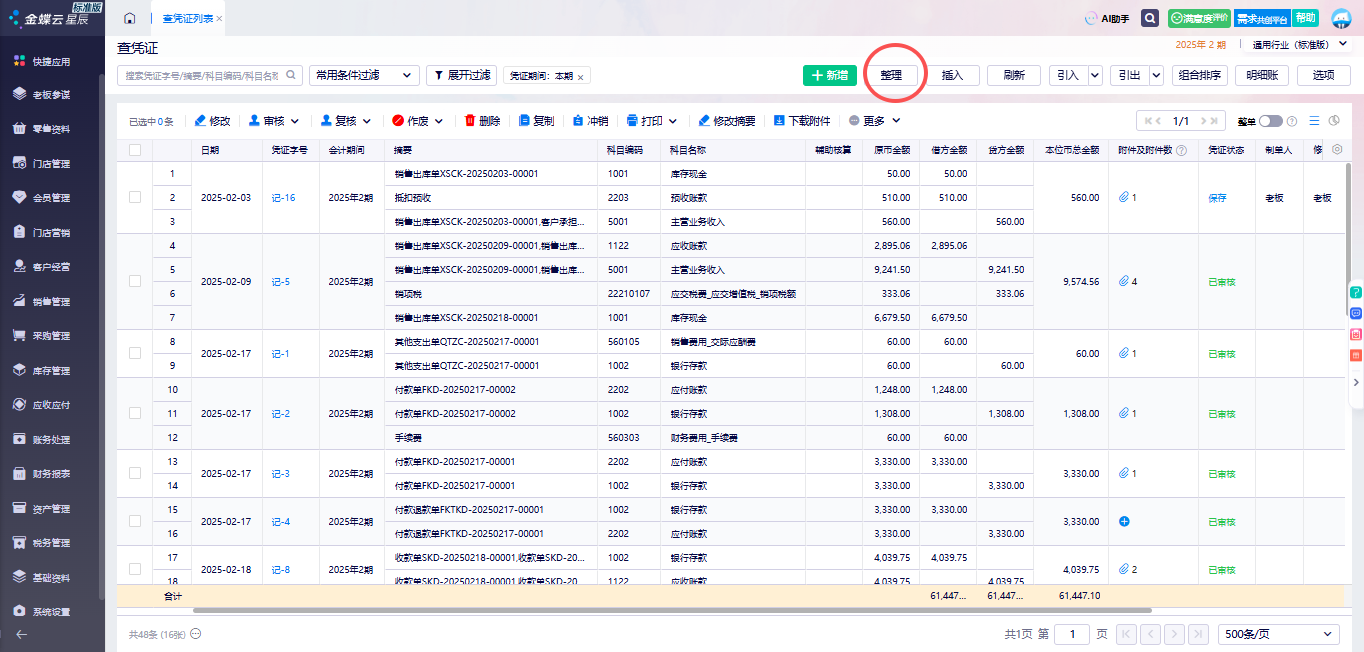The height and width of the screenshot is (652, 1364).
Task: Add attachment using plus icon on 记-4
Action: (1124, 522)
